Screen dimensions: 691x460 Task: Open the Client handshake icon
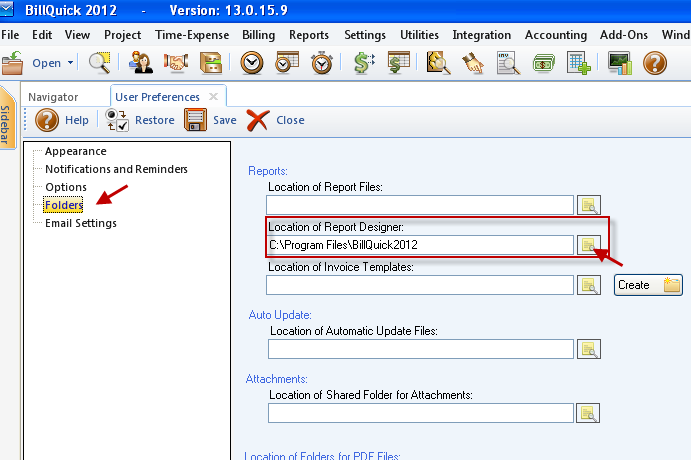click(176, 63)
